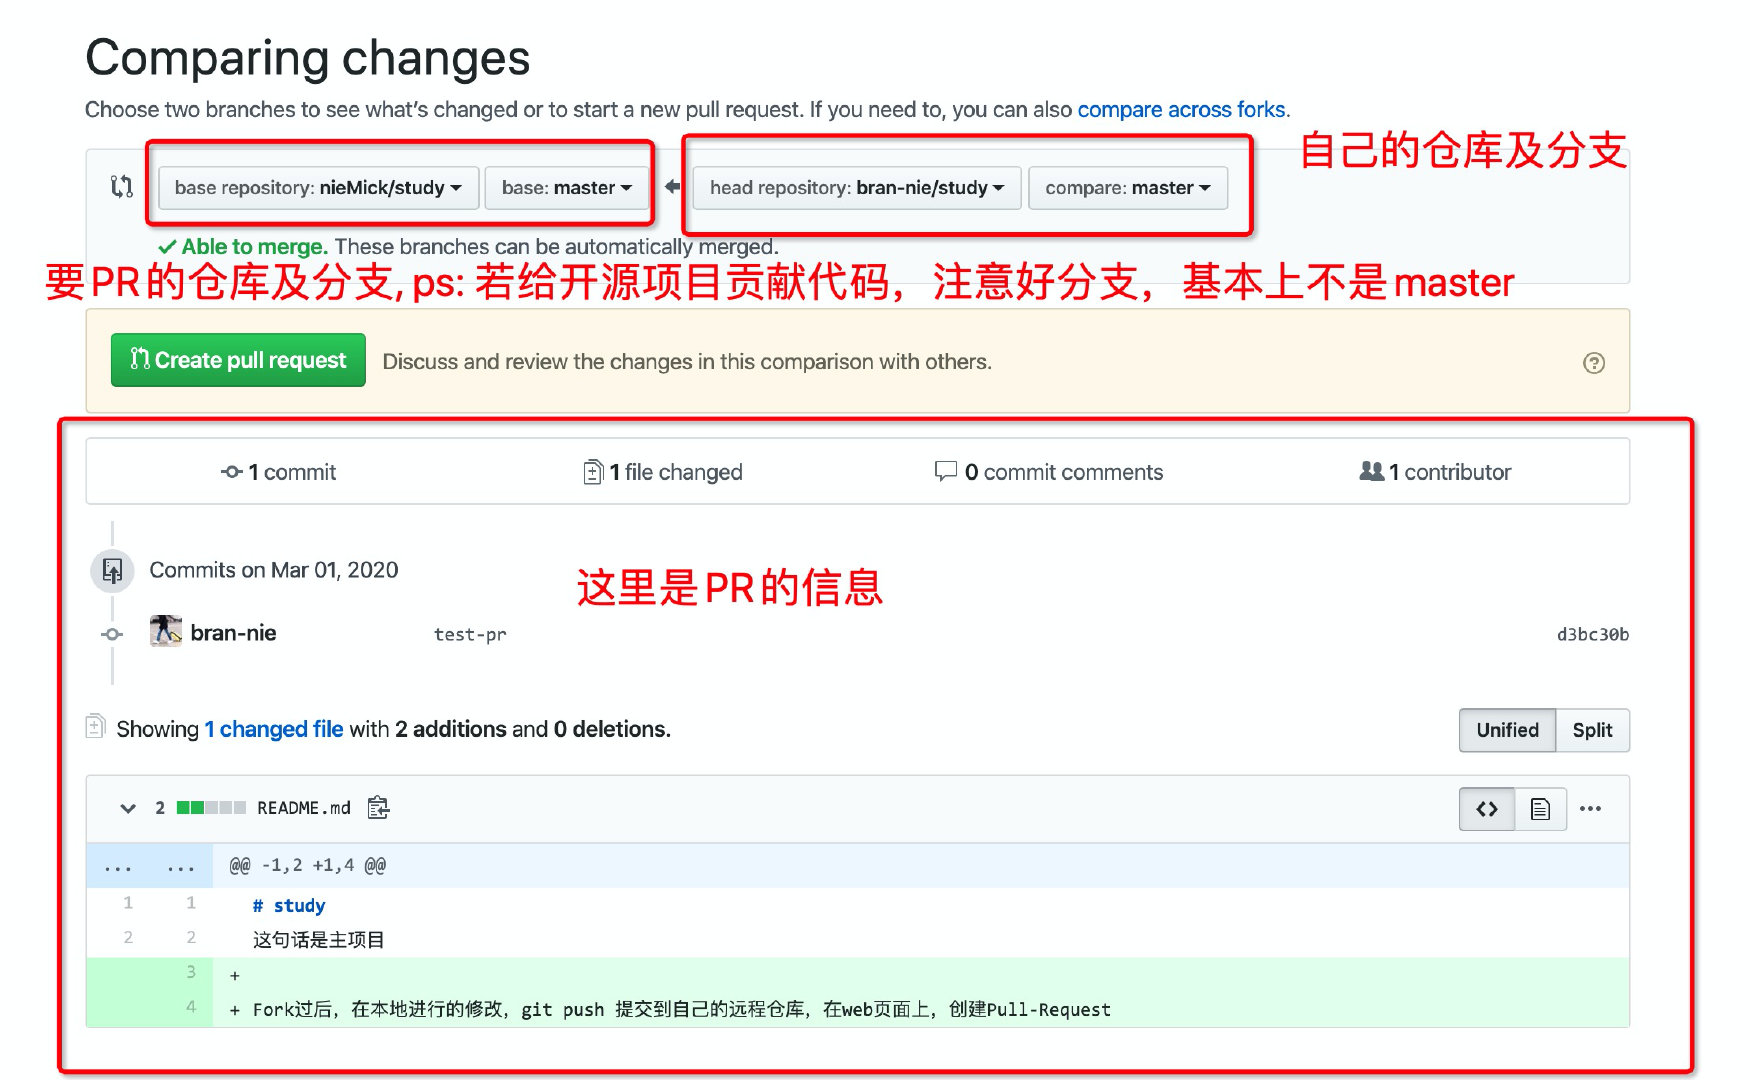Open the 0 commit comments tab
Image resolution: width=1750 pixels, height=1080 pixels.
click(1049, 472)
